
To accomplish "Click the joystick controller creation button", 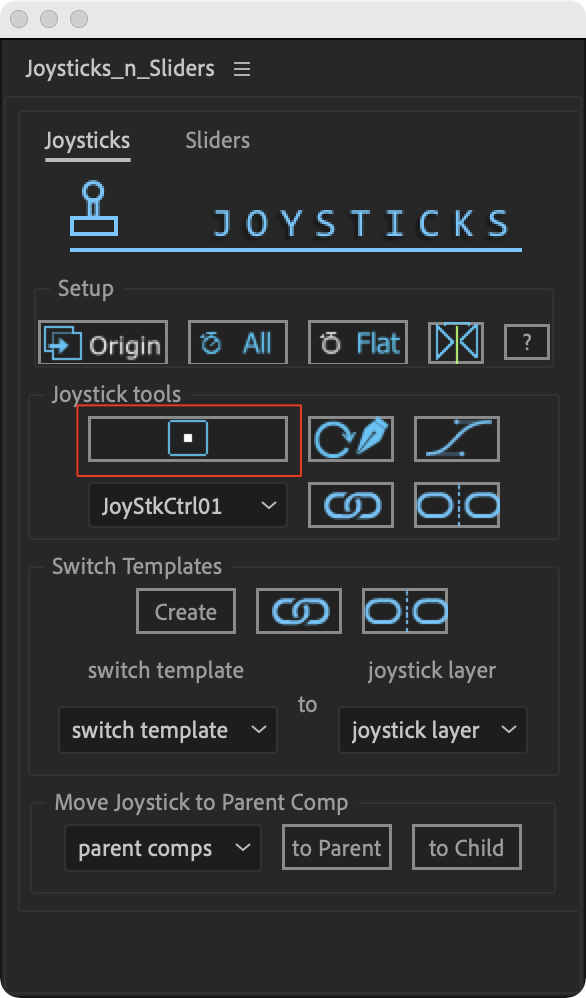I will [188, 439].
